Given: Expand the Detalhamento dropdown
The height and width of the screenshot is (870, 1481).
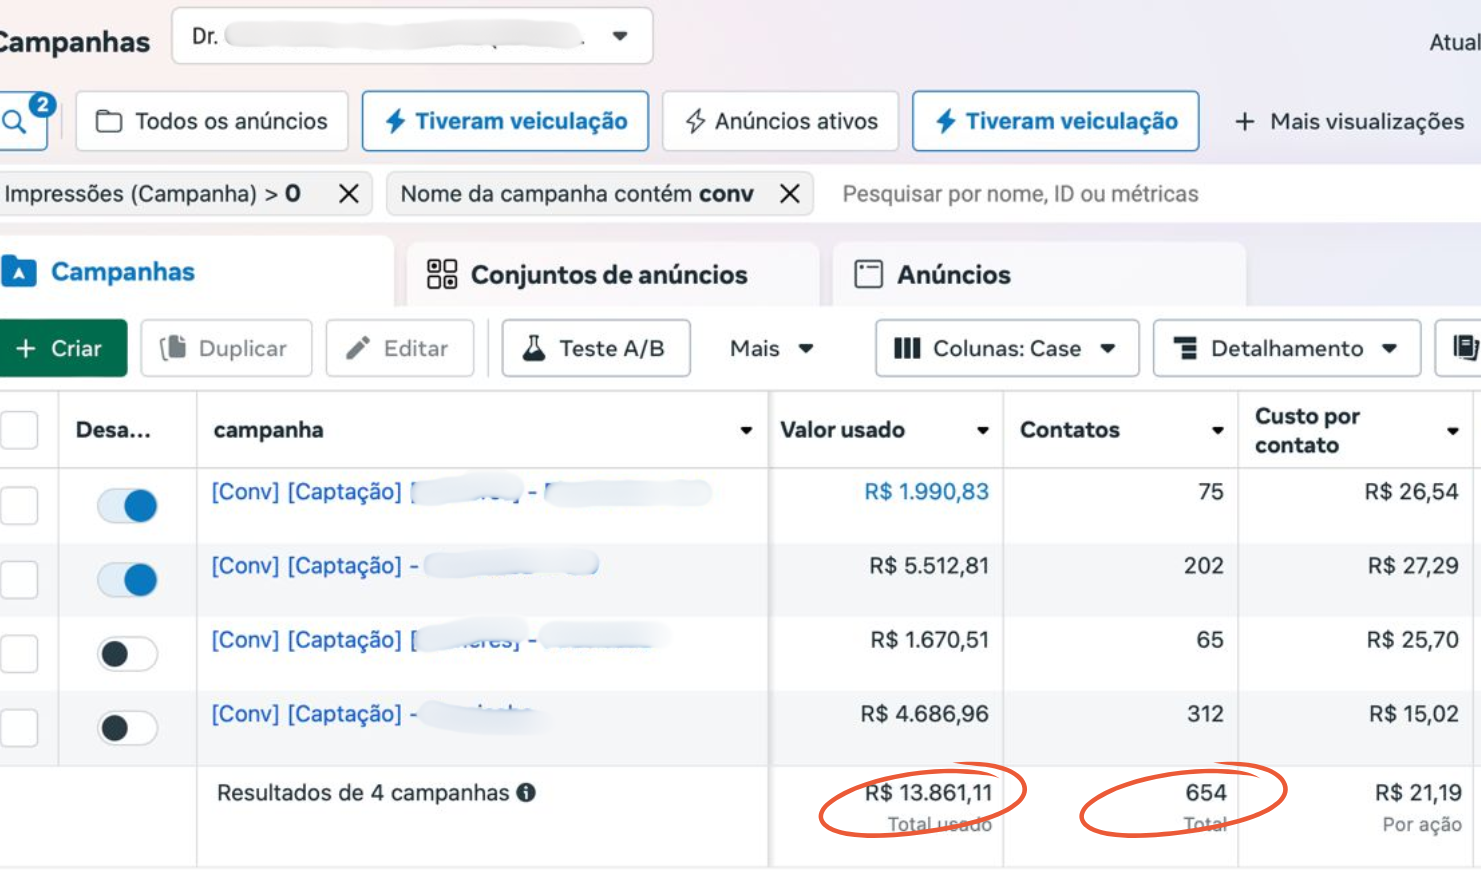Looking at the screenshot, I should coord(1286,348).
